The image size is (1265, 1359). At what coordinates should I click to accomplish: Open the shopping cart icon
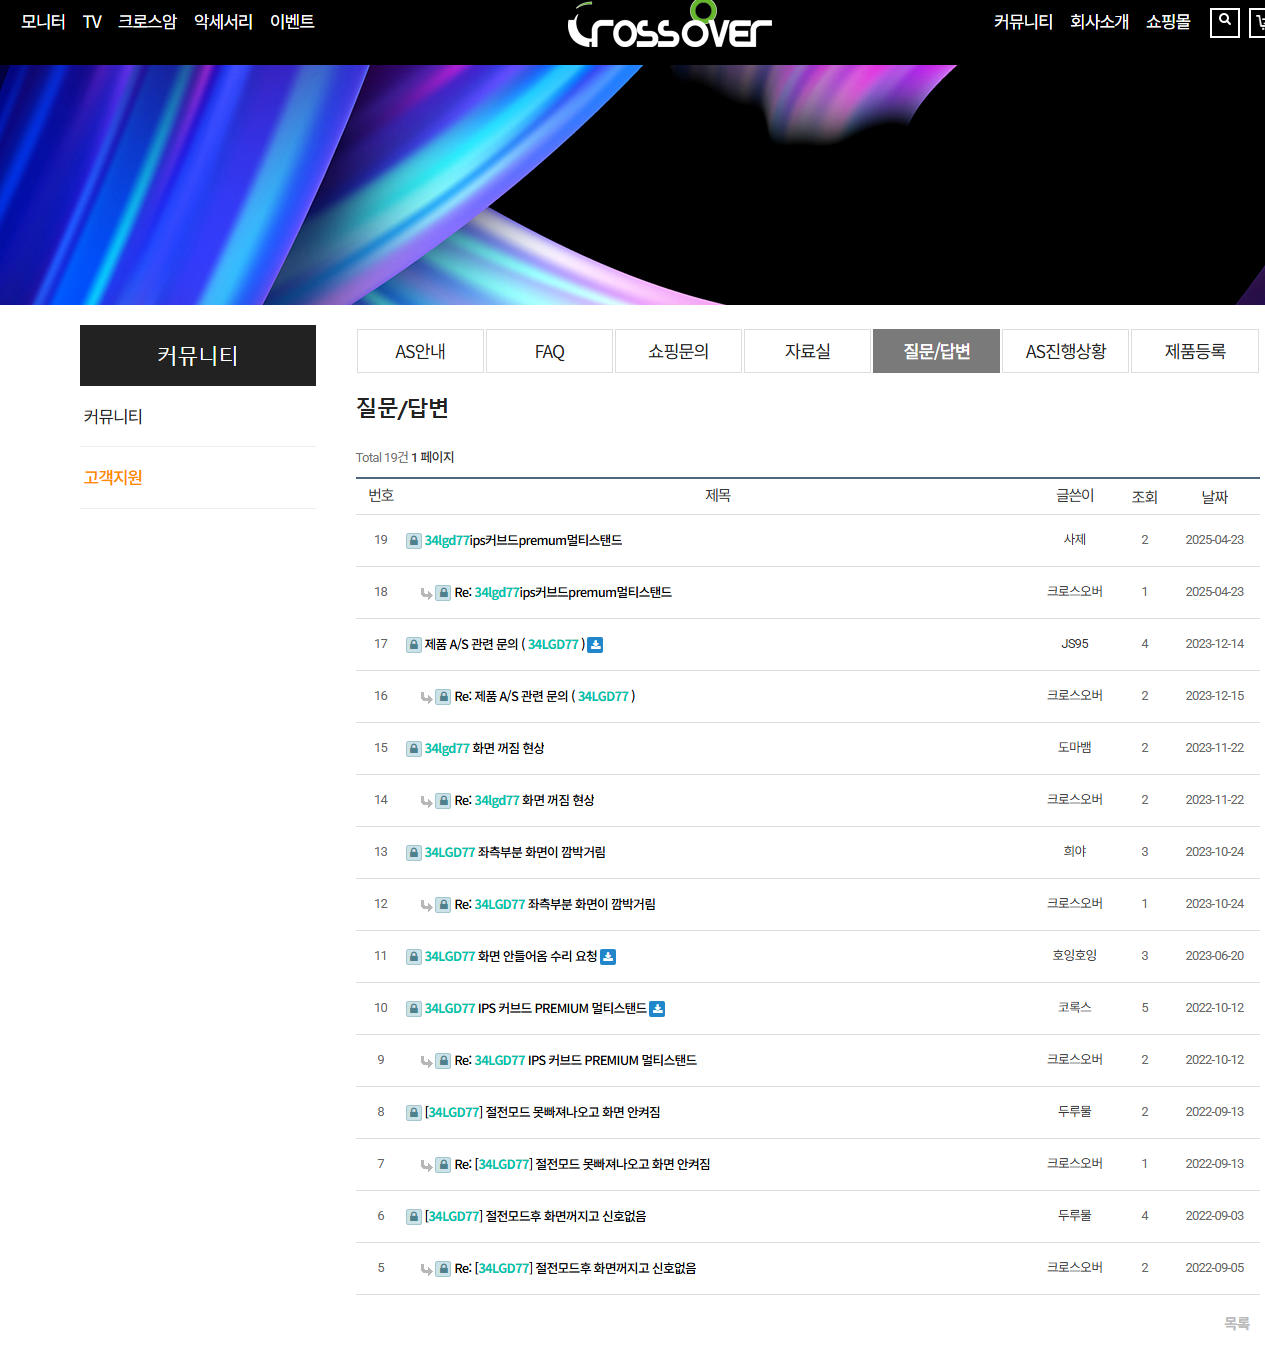pyautogui.click(x=1258, y=22)
